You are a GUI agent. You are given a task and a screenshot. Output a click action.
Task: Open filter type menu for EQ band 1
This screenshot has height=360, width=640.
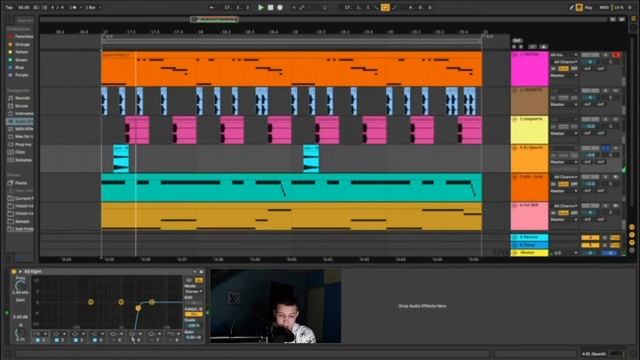coord(40,334)
